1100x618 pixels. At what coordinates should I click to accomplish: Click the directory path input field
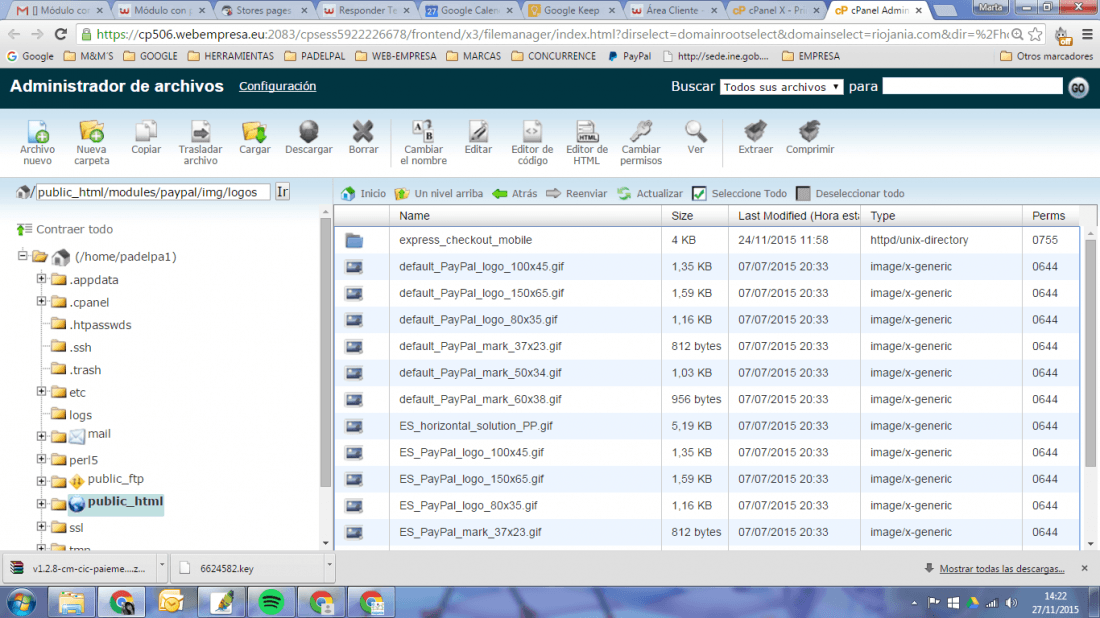[x=153, y=192]
